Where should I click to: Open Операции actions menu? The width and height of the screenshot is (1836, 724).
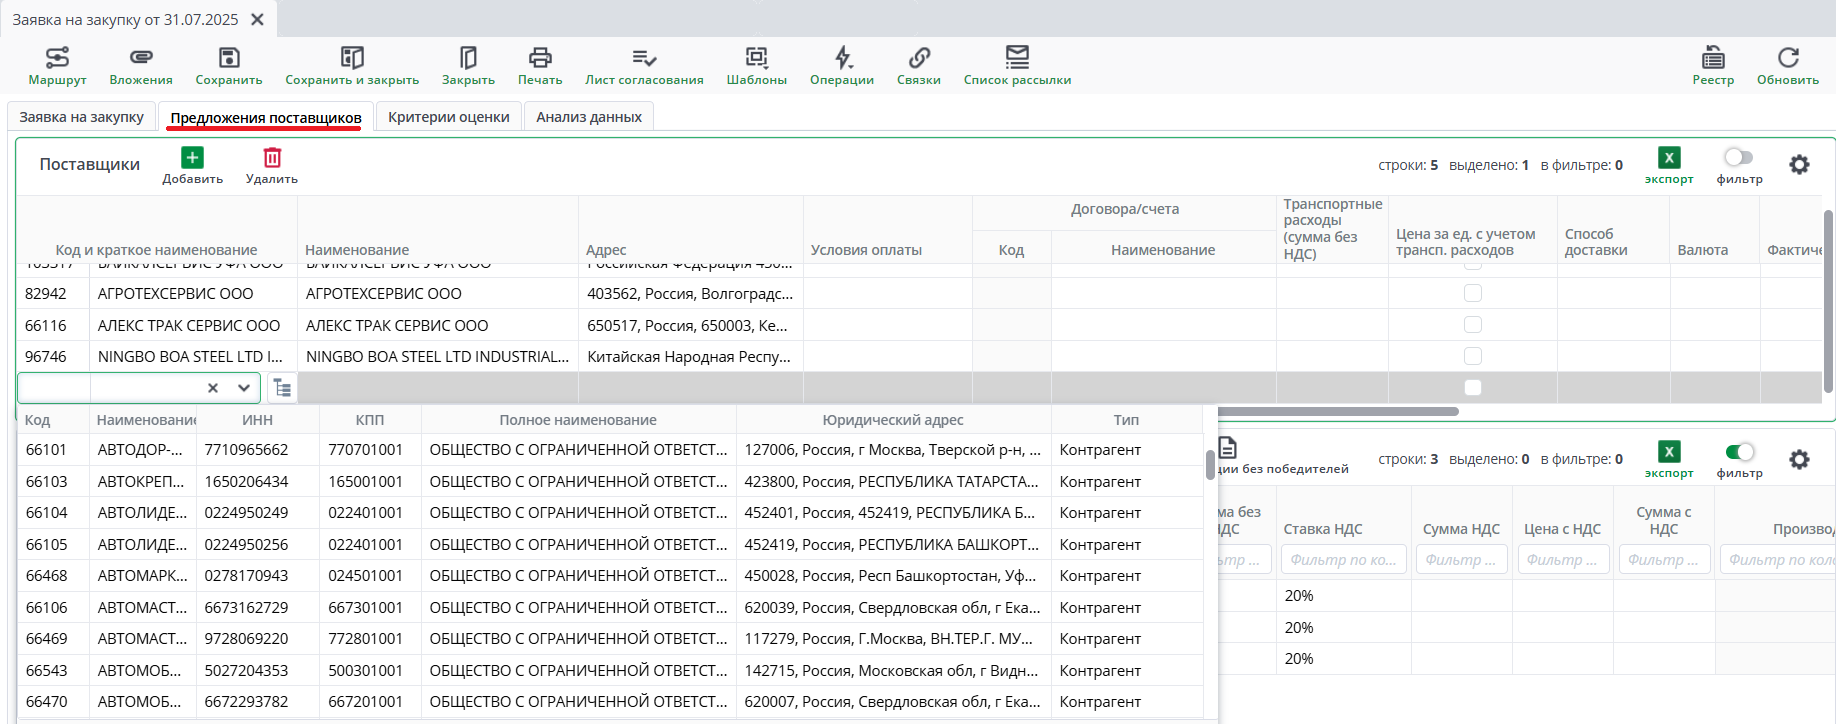(x=842, y=65)
